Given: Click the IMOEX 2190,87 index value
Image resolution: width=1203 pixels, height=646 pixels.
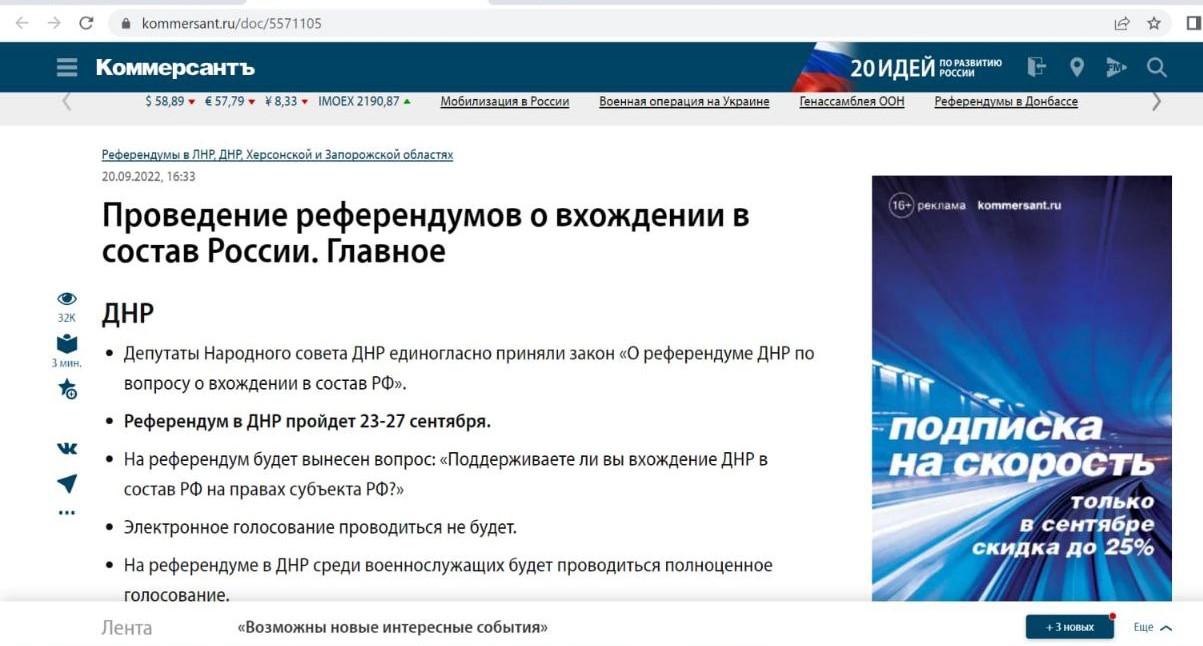Looking at the screenshot, I should point(364,101).
